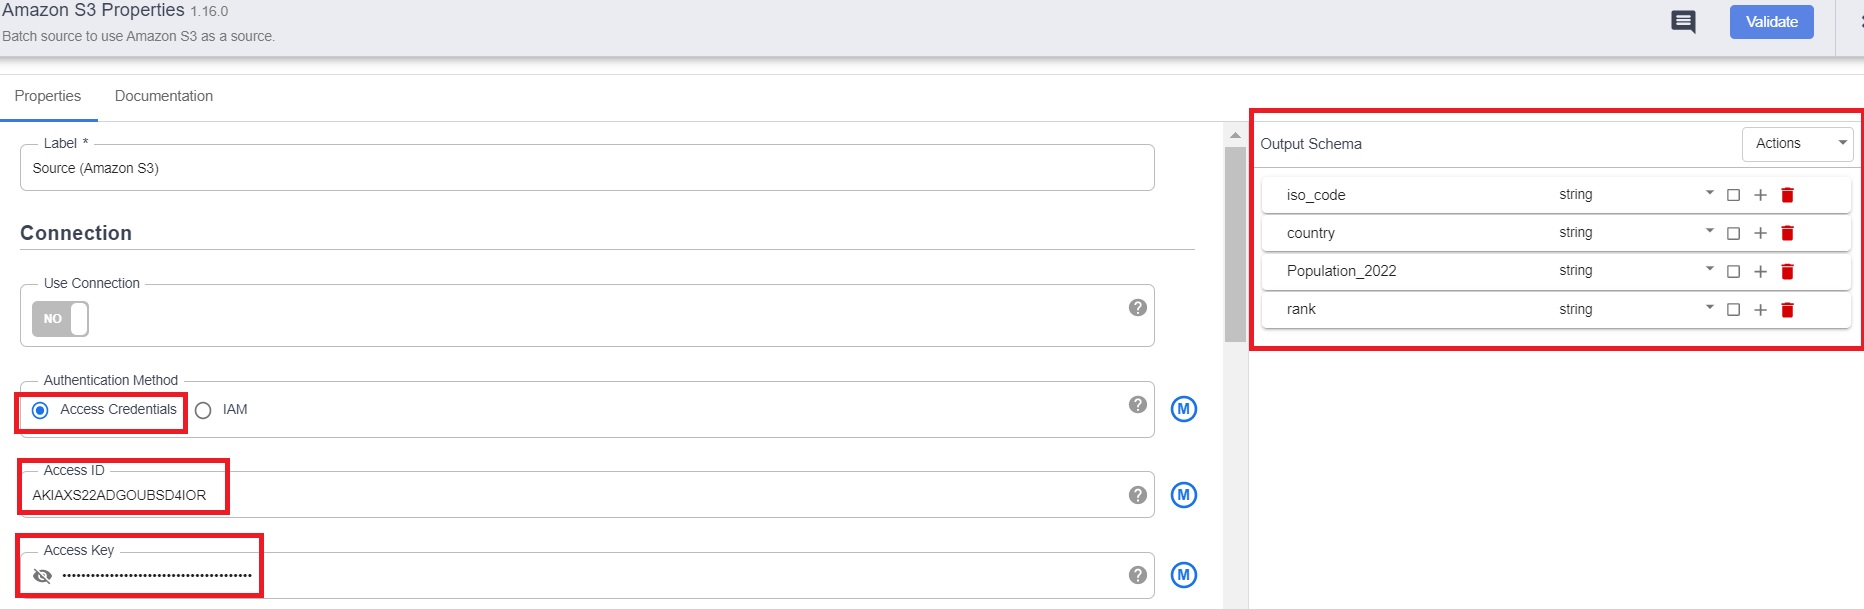Viewport: 1864px width, 609px height.
Task: Select the Properties tab
Action: pos(48,95)
